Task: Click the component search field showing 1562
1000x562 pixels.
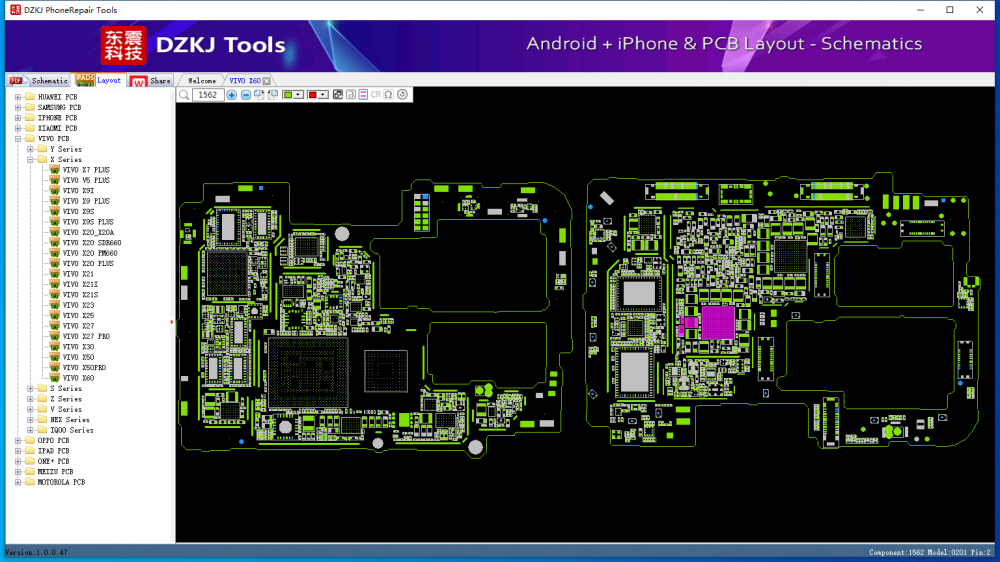Action: [208, 95]
